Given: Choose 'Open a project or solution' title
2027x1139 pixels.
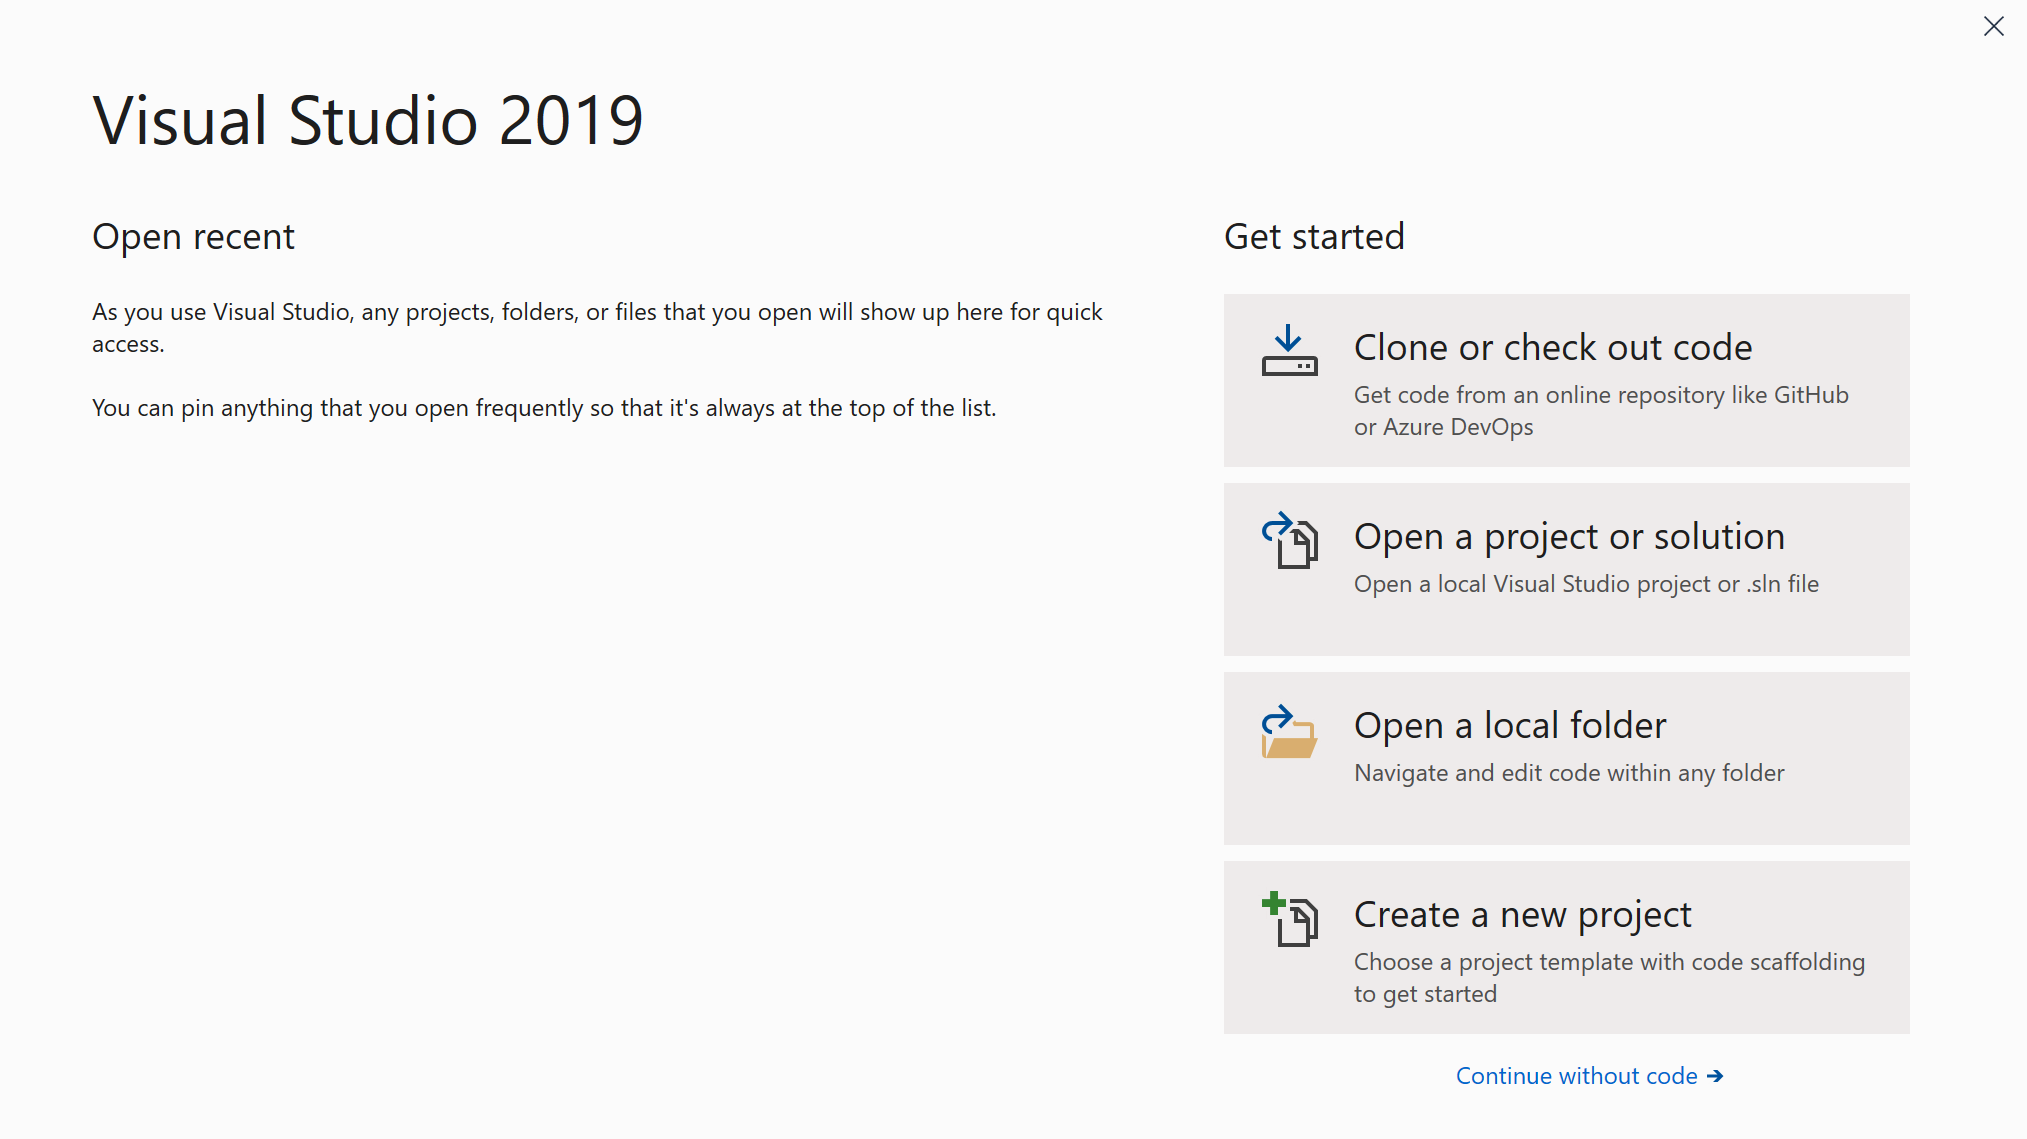Looking at the screenshot, I should [1569, 537].
